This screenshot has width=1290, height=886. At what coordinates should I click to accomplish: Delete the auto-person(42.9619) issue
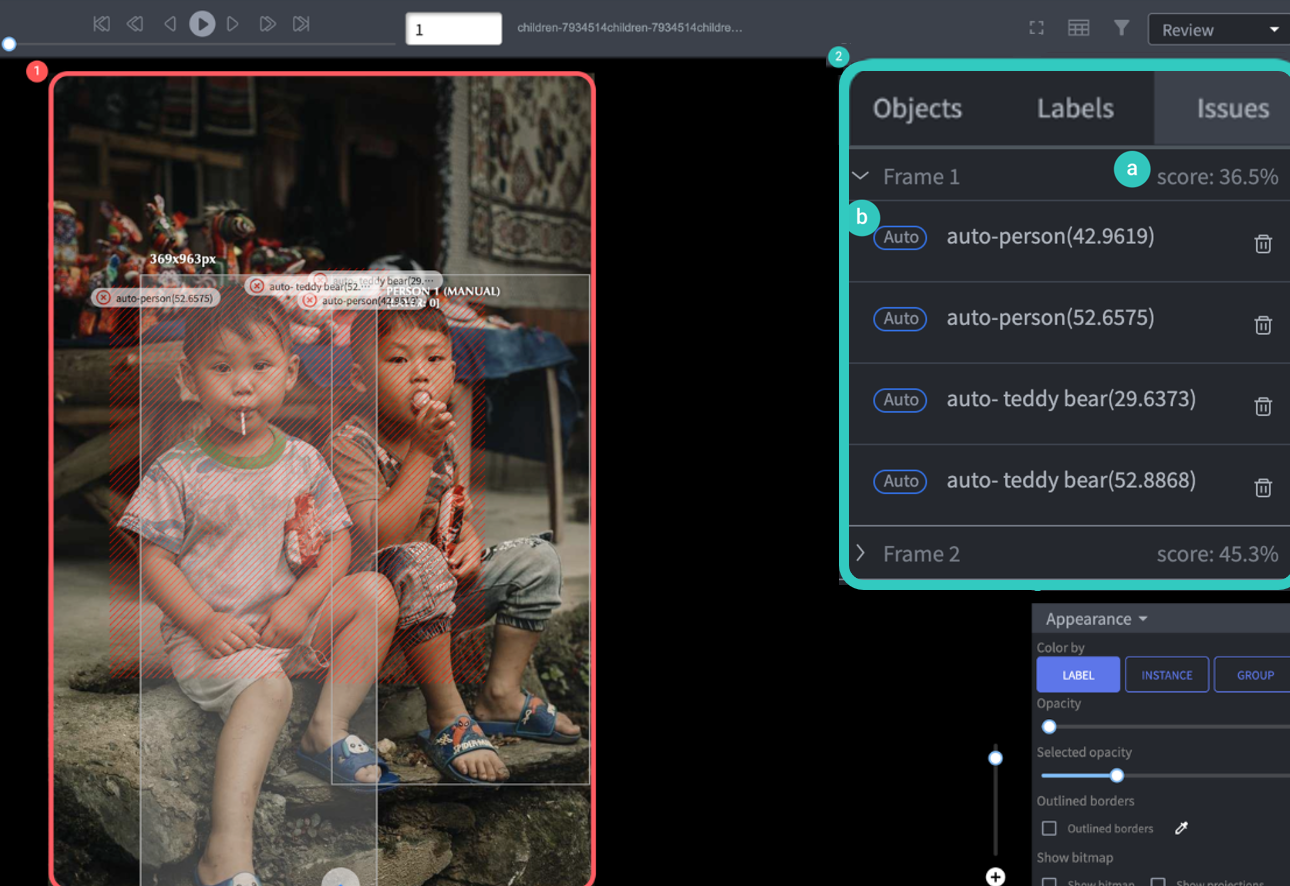[1263, 243]
